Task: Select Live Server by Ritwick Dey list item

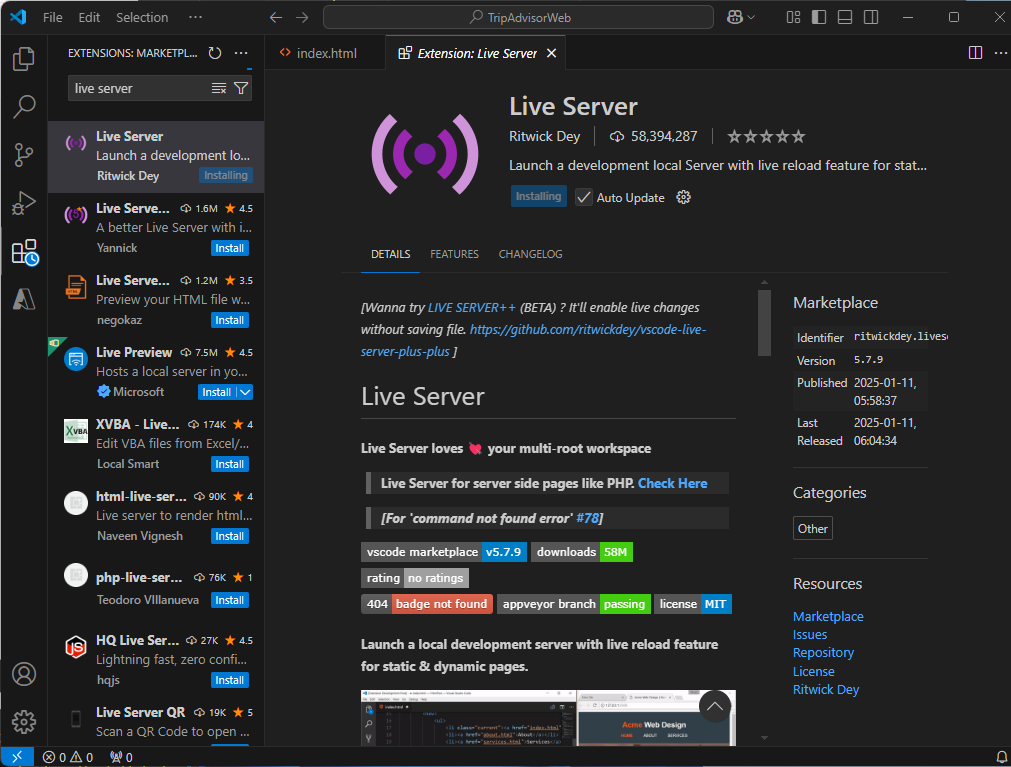Action: pos(156,157)
